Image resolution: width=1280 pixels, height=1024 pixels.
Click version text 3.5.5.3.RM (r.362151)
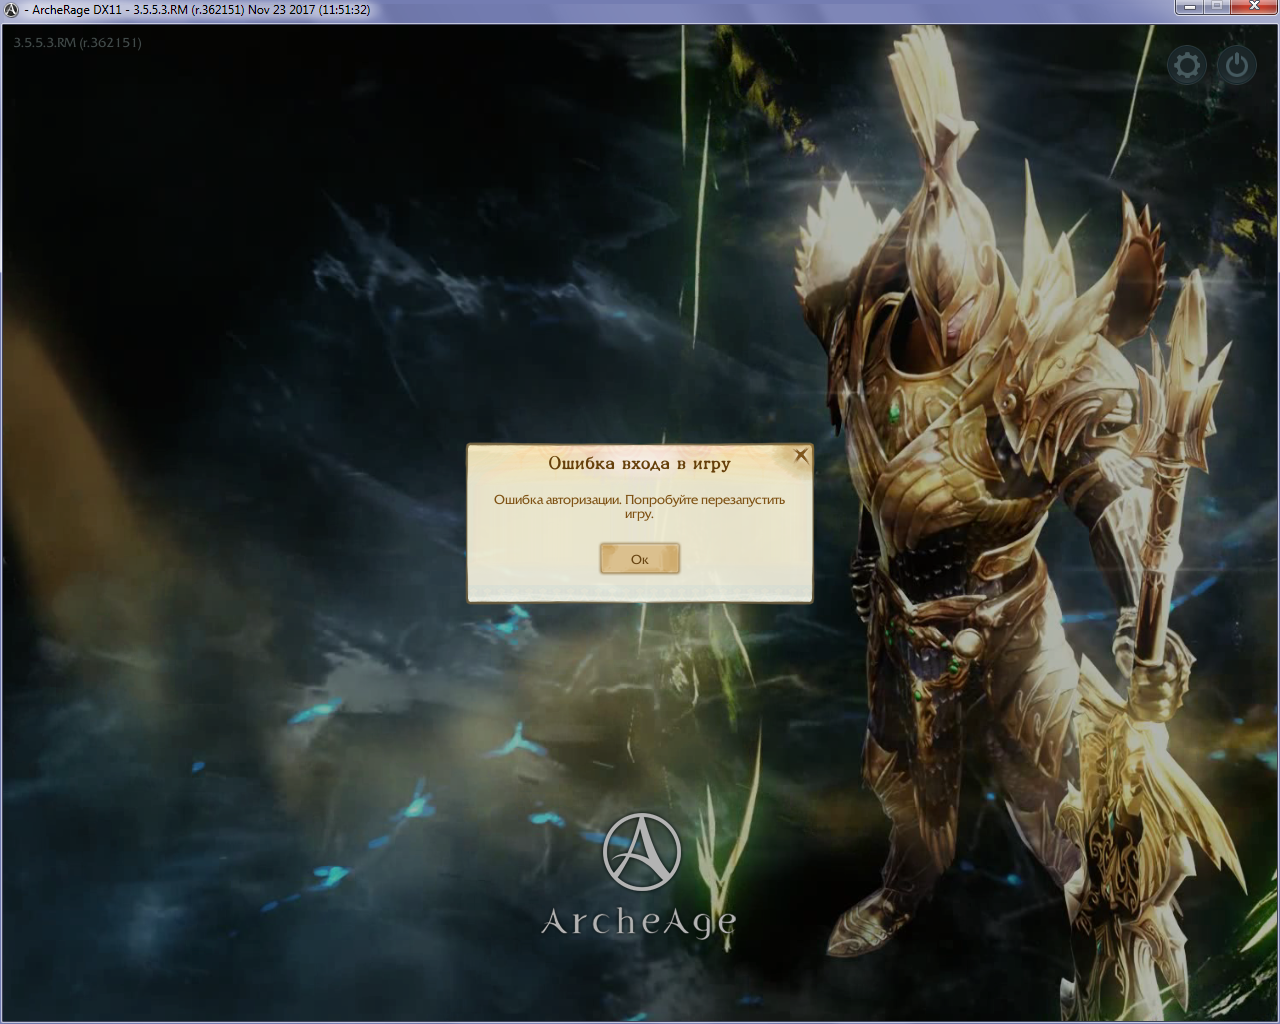coord(78,43)
